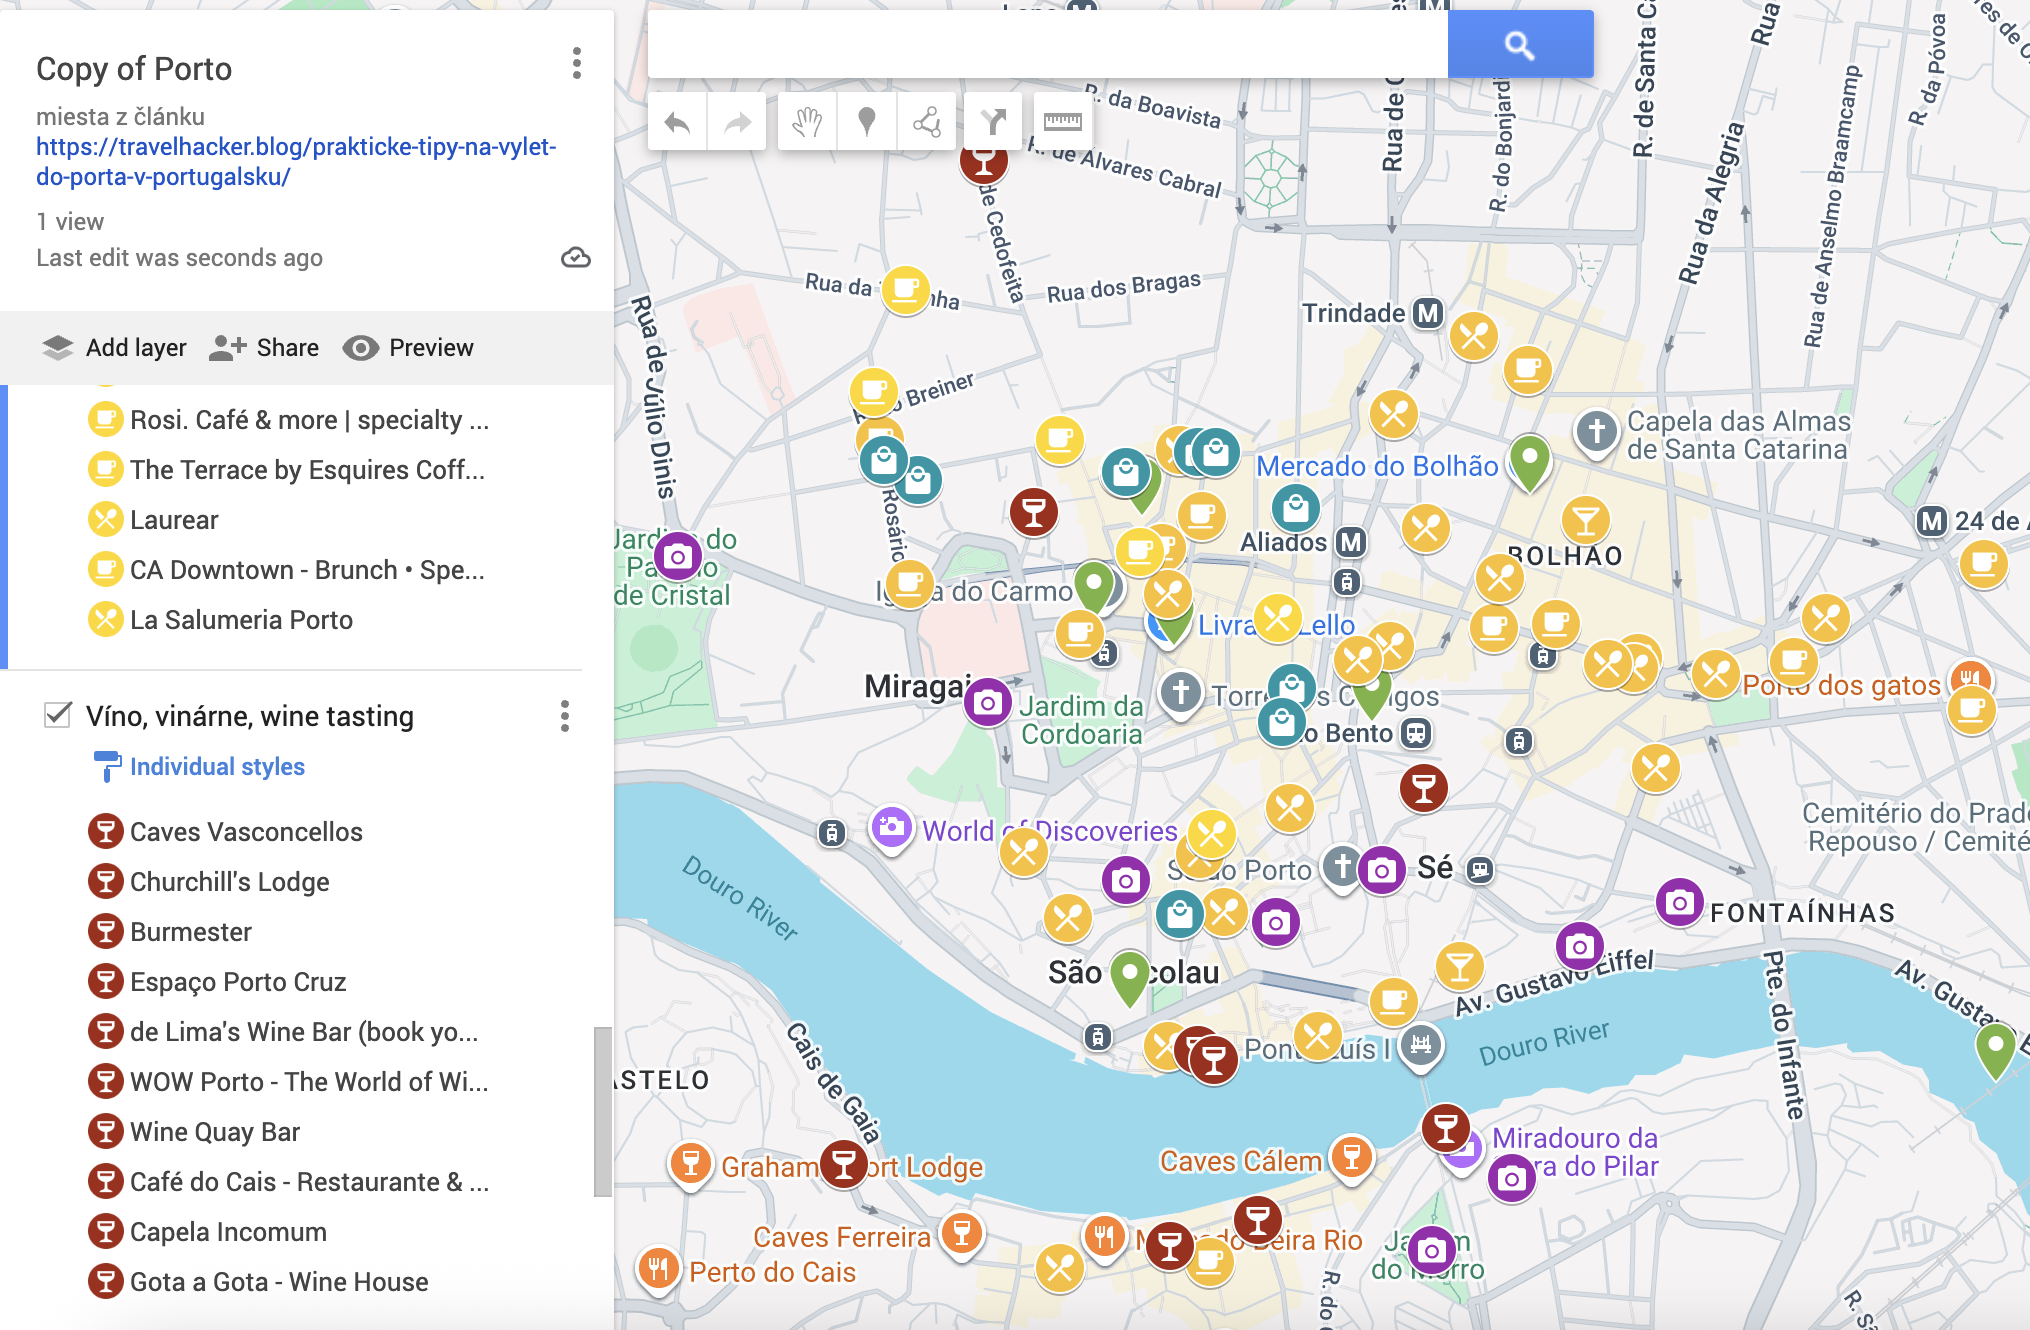Click the Share button
2030x1330 pixels.
265,348
